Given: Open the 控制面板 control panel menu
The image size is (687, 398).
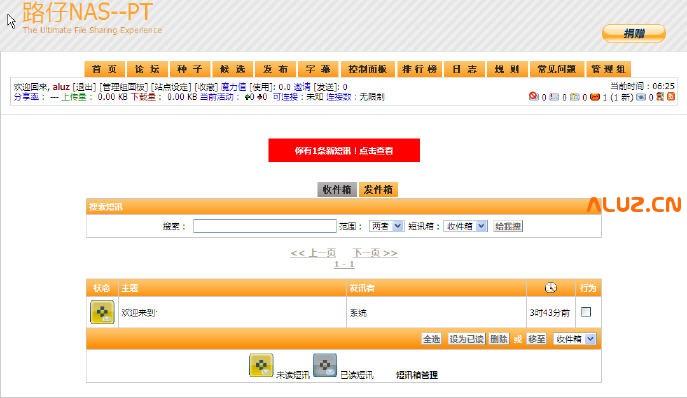Looking at the screenshot, I should point(368,69).
